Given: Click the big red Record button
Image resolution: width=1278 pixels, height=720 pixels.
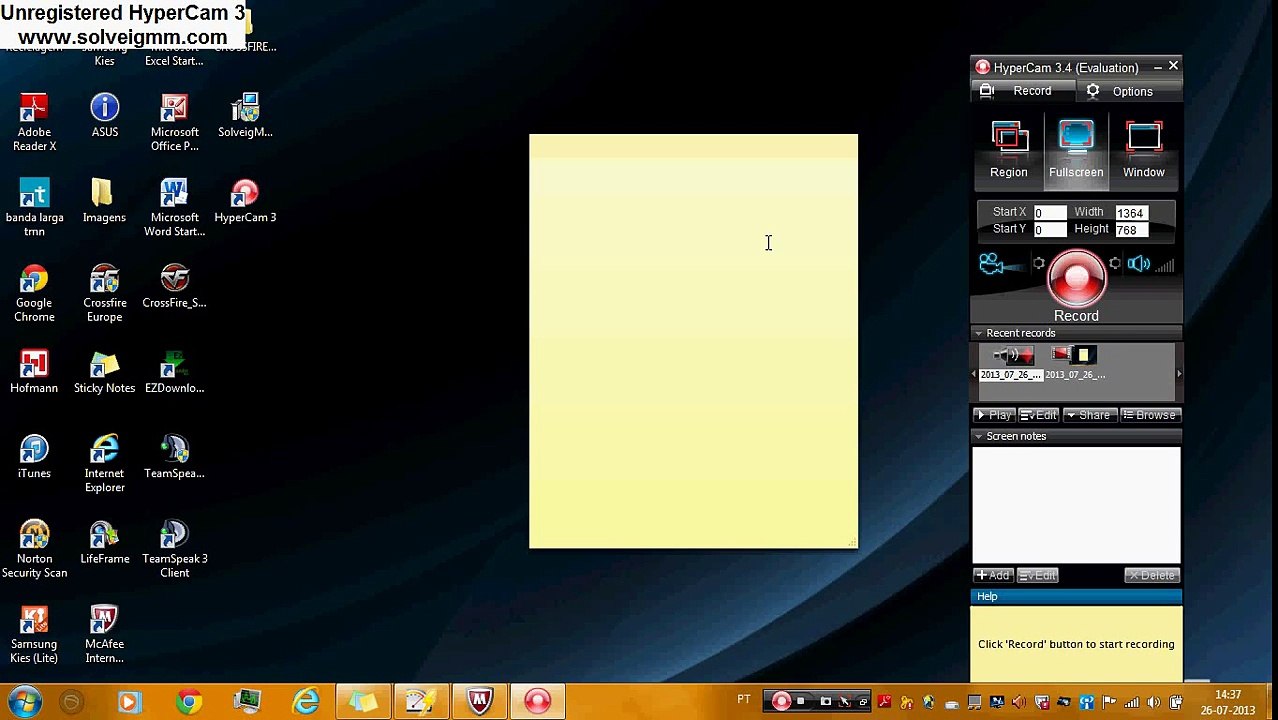Looking at the screenshot, I should click(x=1076, y=279).
